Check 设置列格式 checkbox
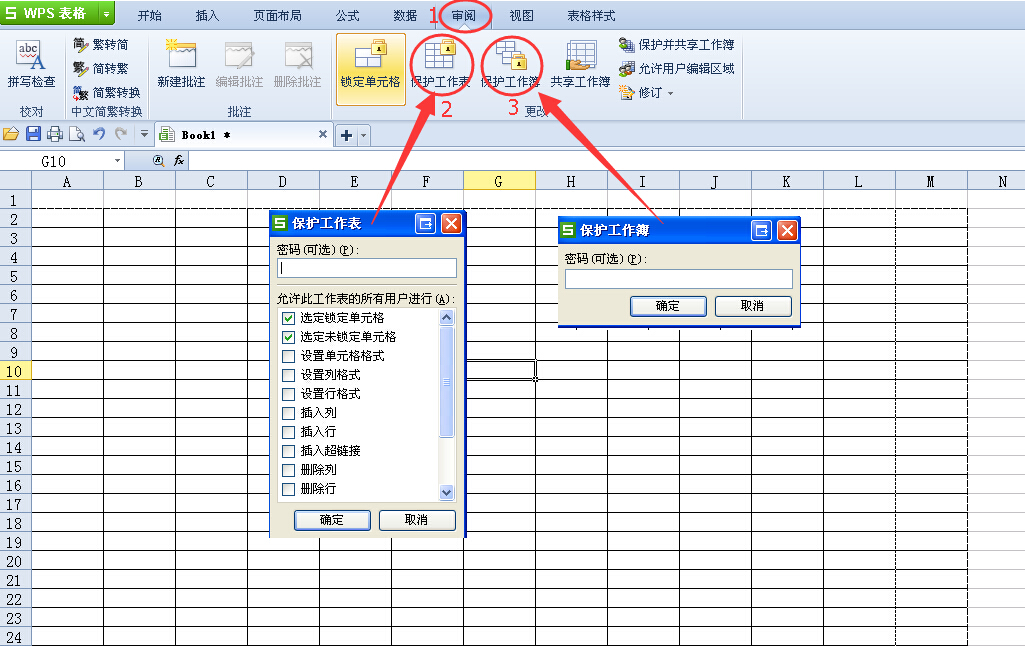The image size is (1025, 646). 288,375
